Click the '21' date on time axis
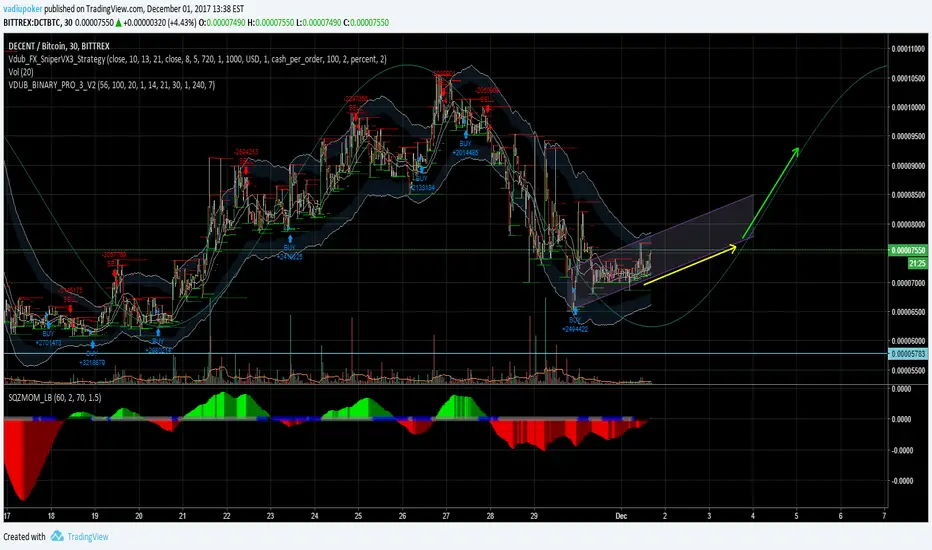 (182, 516)
